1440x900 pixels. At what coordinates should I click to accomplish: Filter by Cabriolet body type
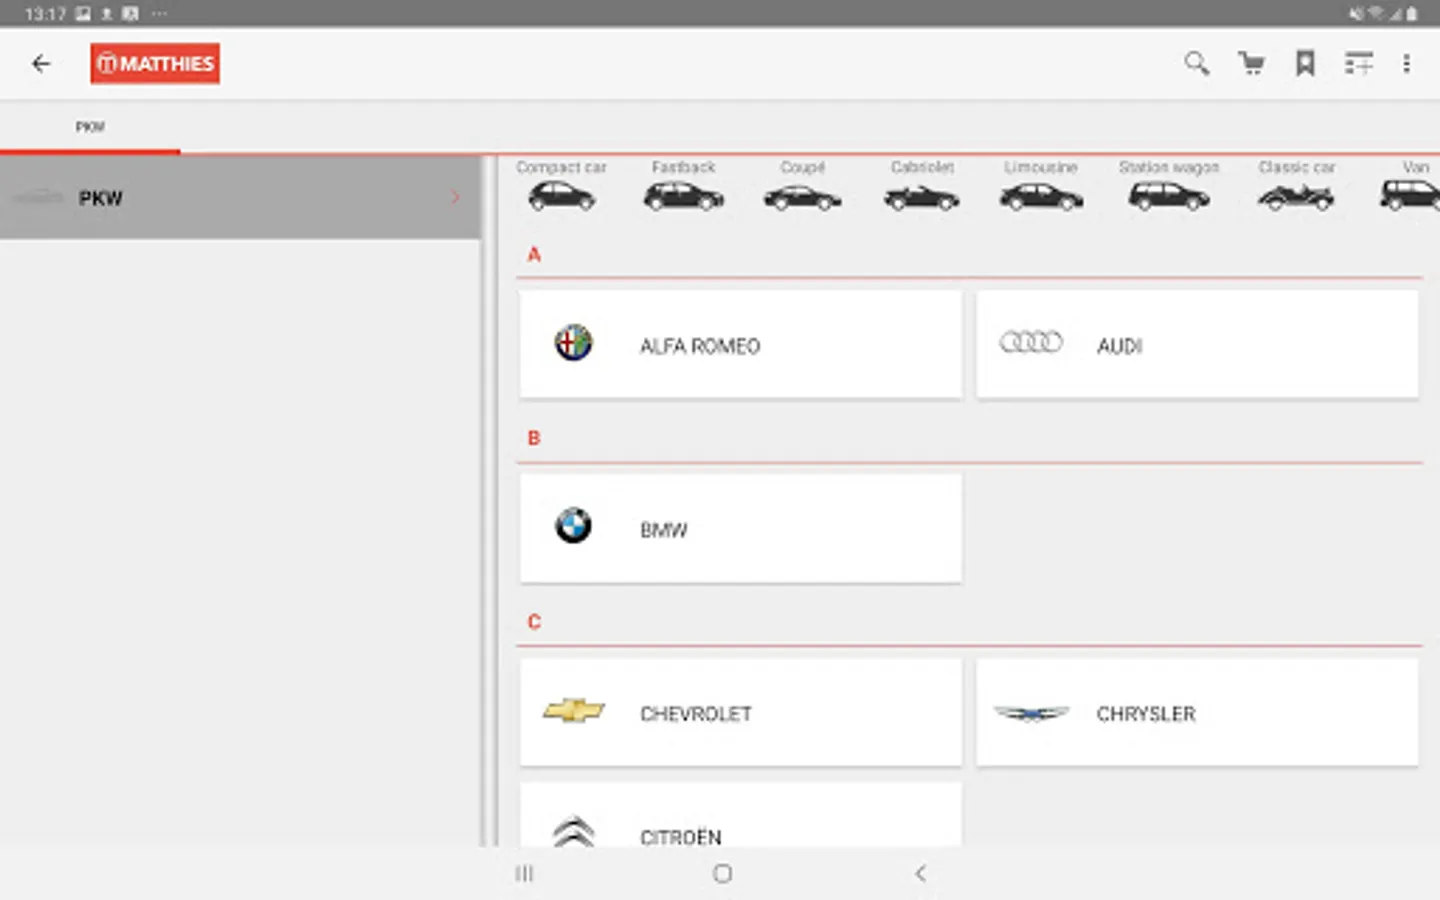coord(922,185)
